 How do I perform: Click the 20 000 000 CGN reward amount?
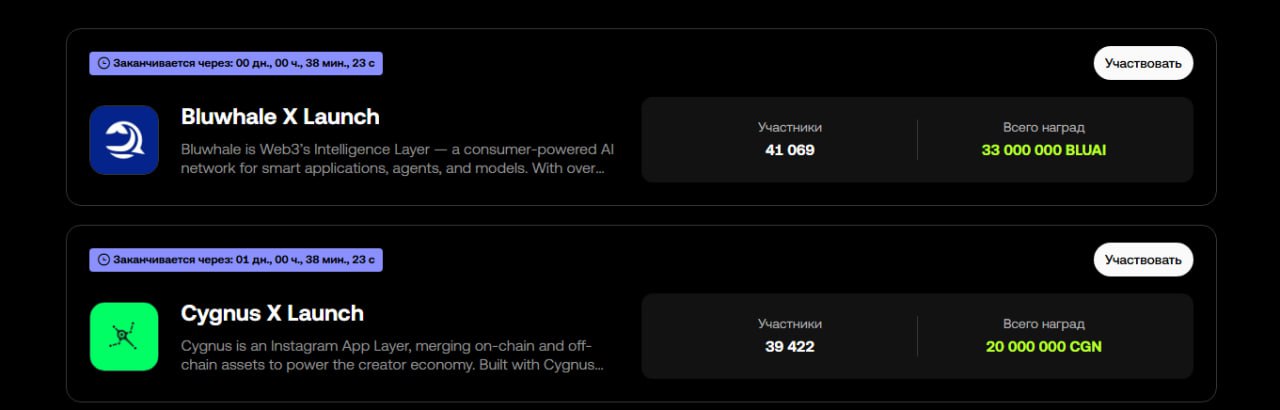coord(1044,347)
